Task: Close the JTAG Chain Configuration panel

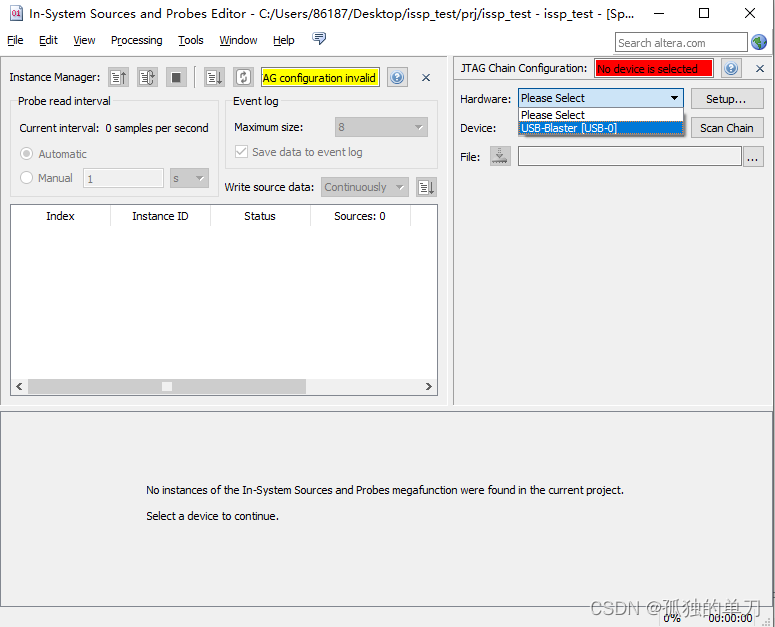Action: pos(760,69)
